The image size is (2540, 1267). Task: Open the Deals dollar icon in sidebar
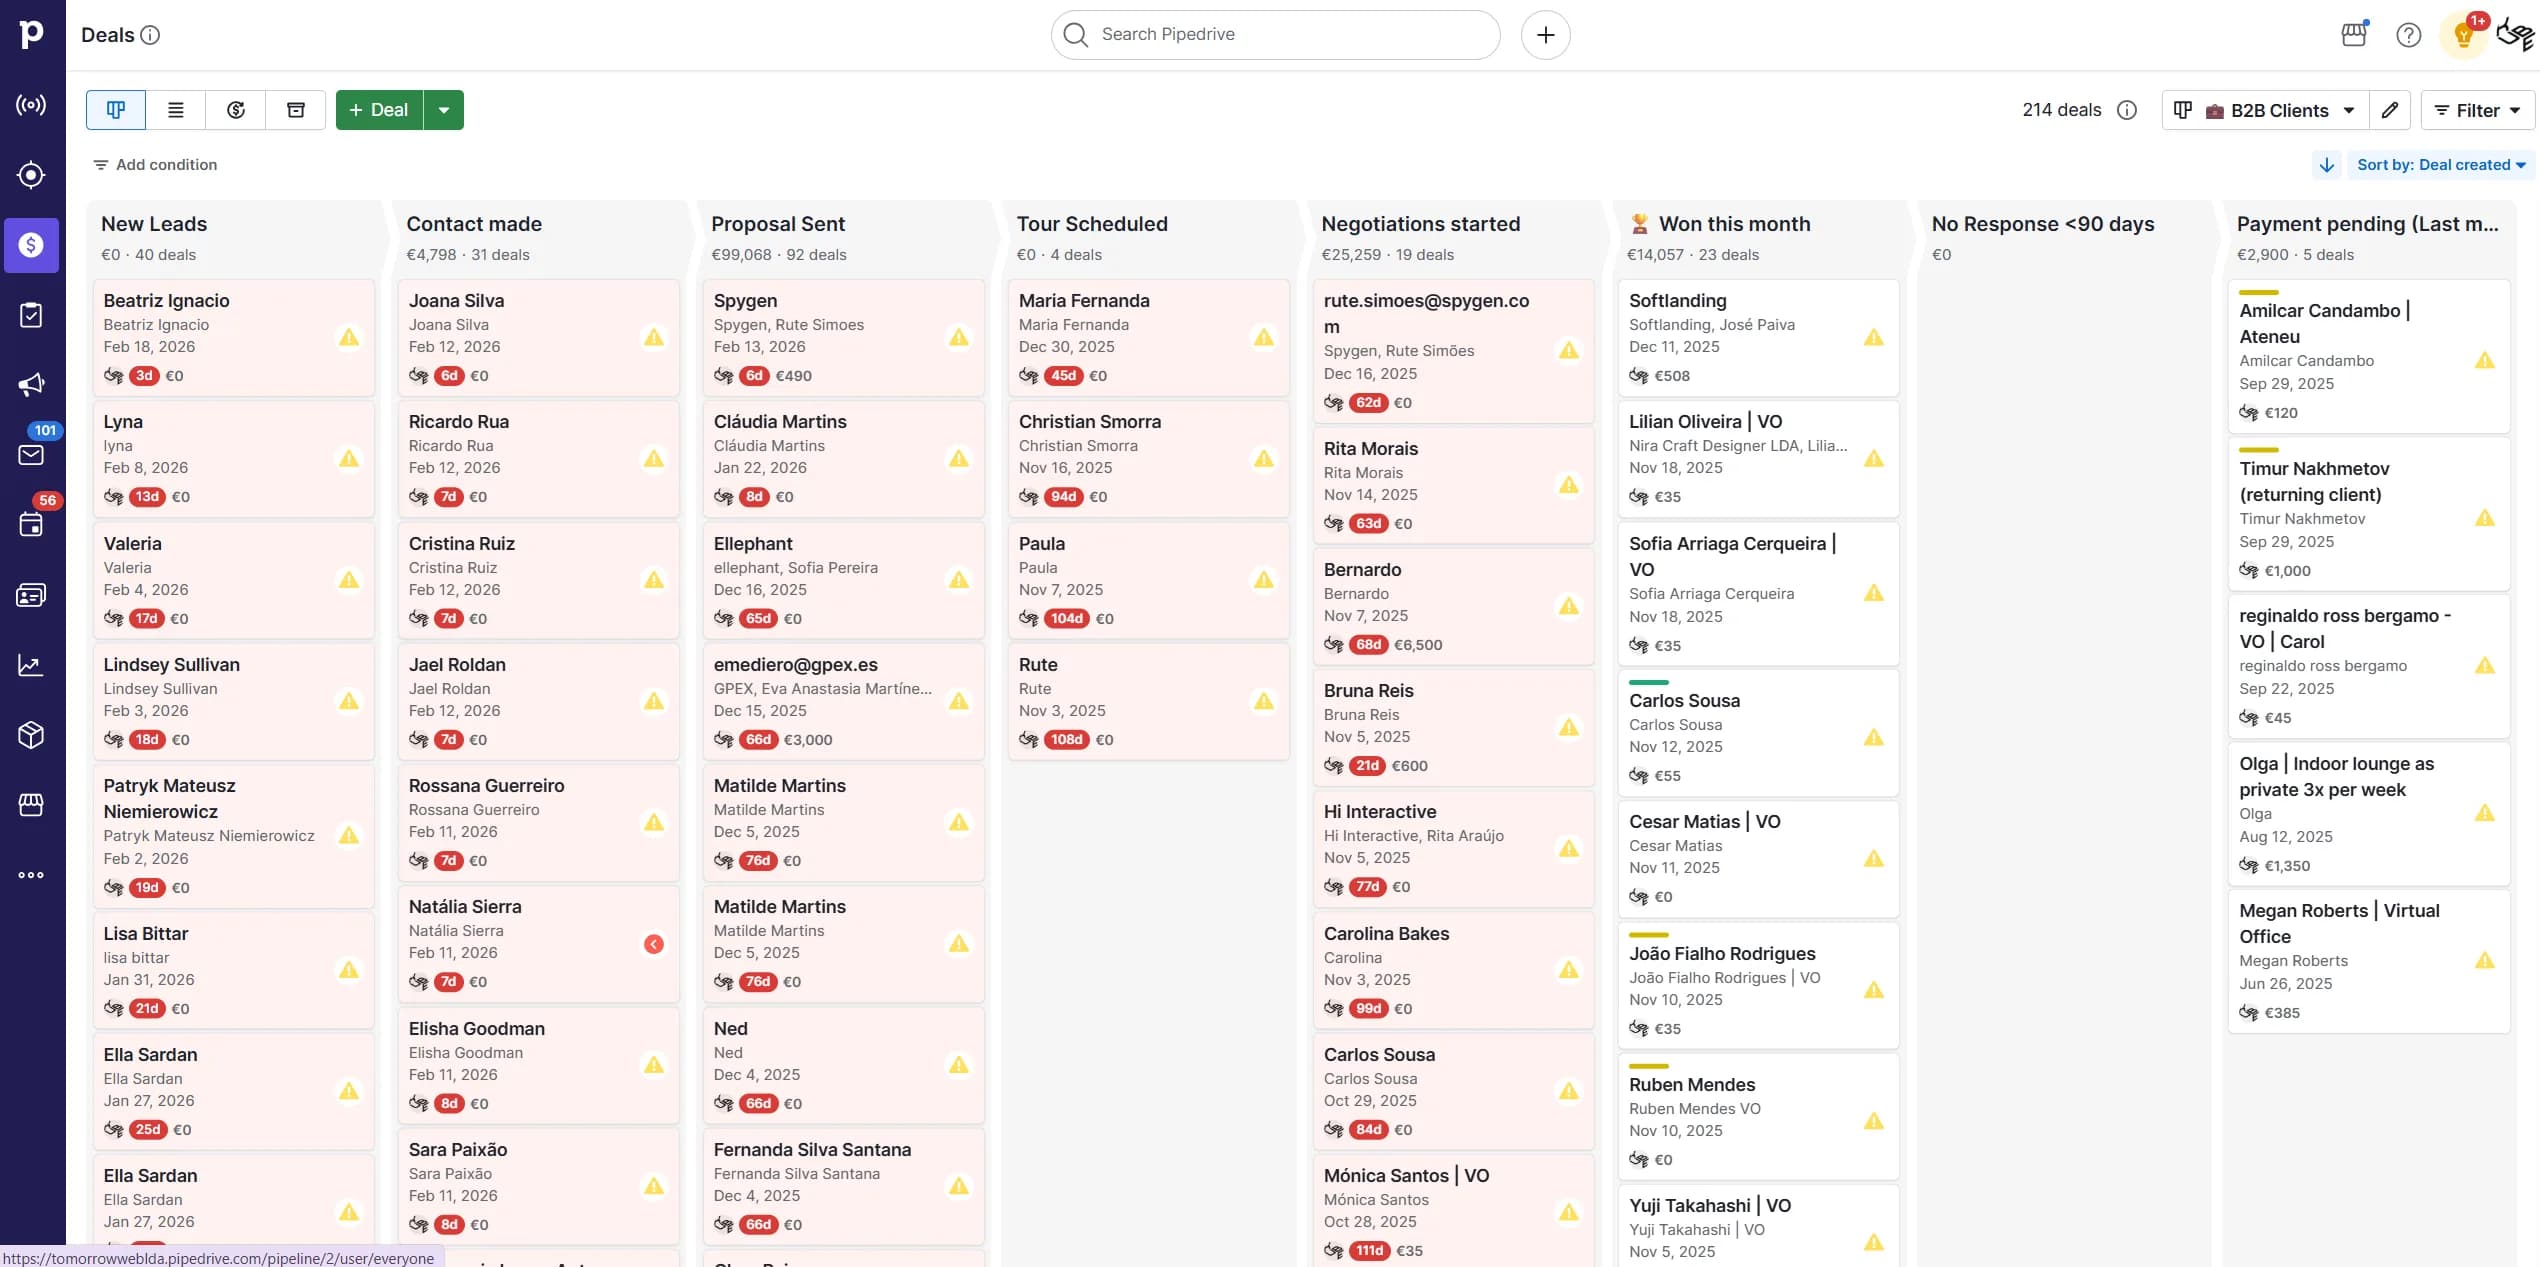pos(32,245)
